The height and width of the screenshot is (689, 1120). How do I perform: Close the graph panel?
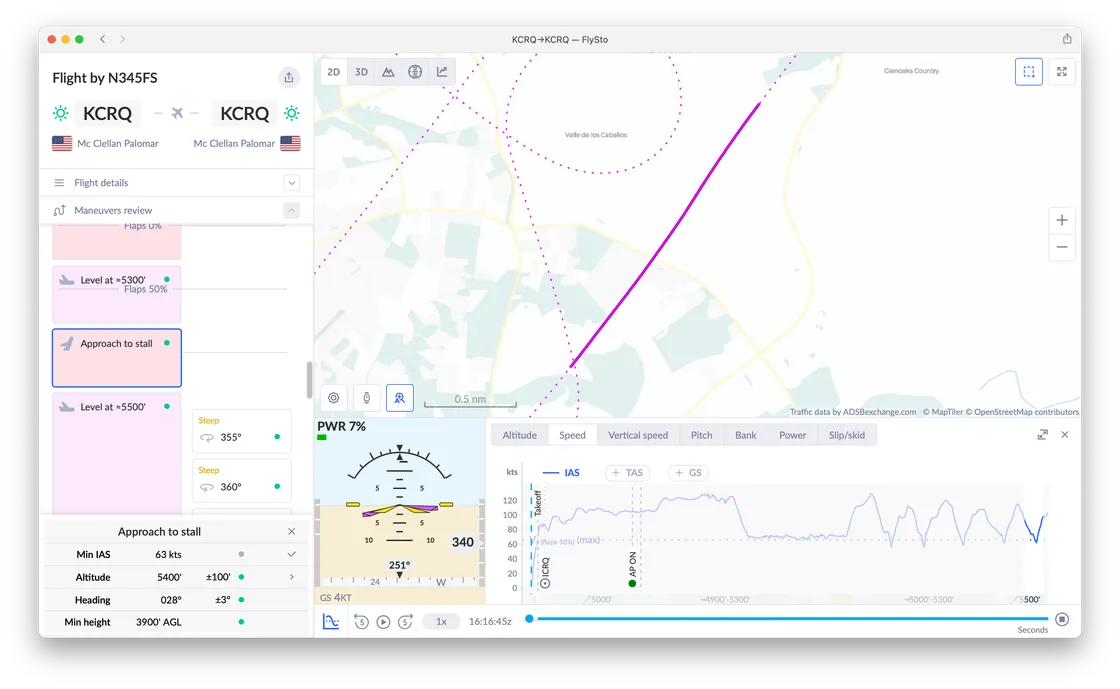(x=1065, y=434)
